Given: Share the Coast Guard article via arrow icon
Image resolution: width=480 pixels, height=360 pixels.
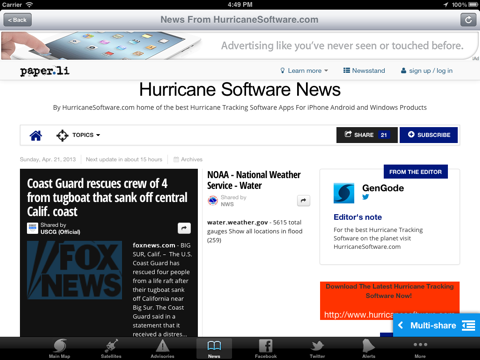Looking at the screenshot, I should [x=184, y=228].
